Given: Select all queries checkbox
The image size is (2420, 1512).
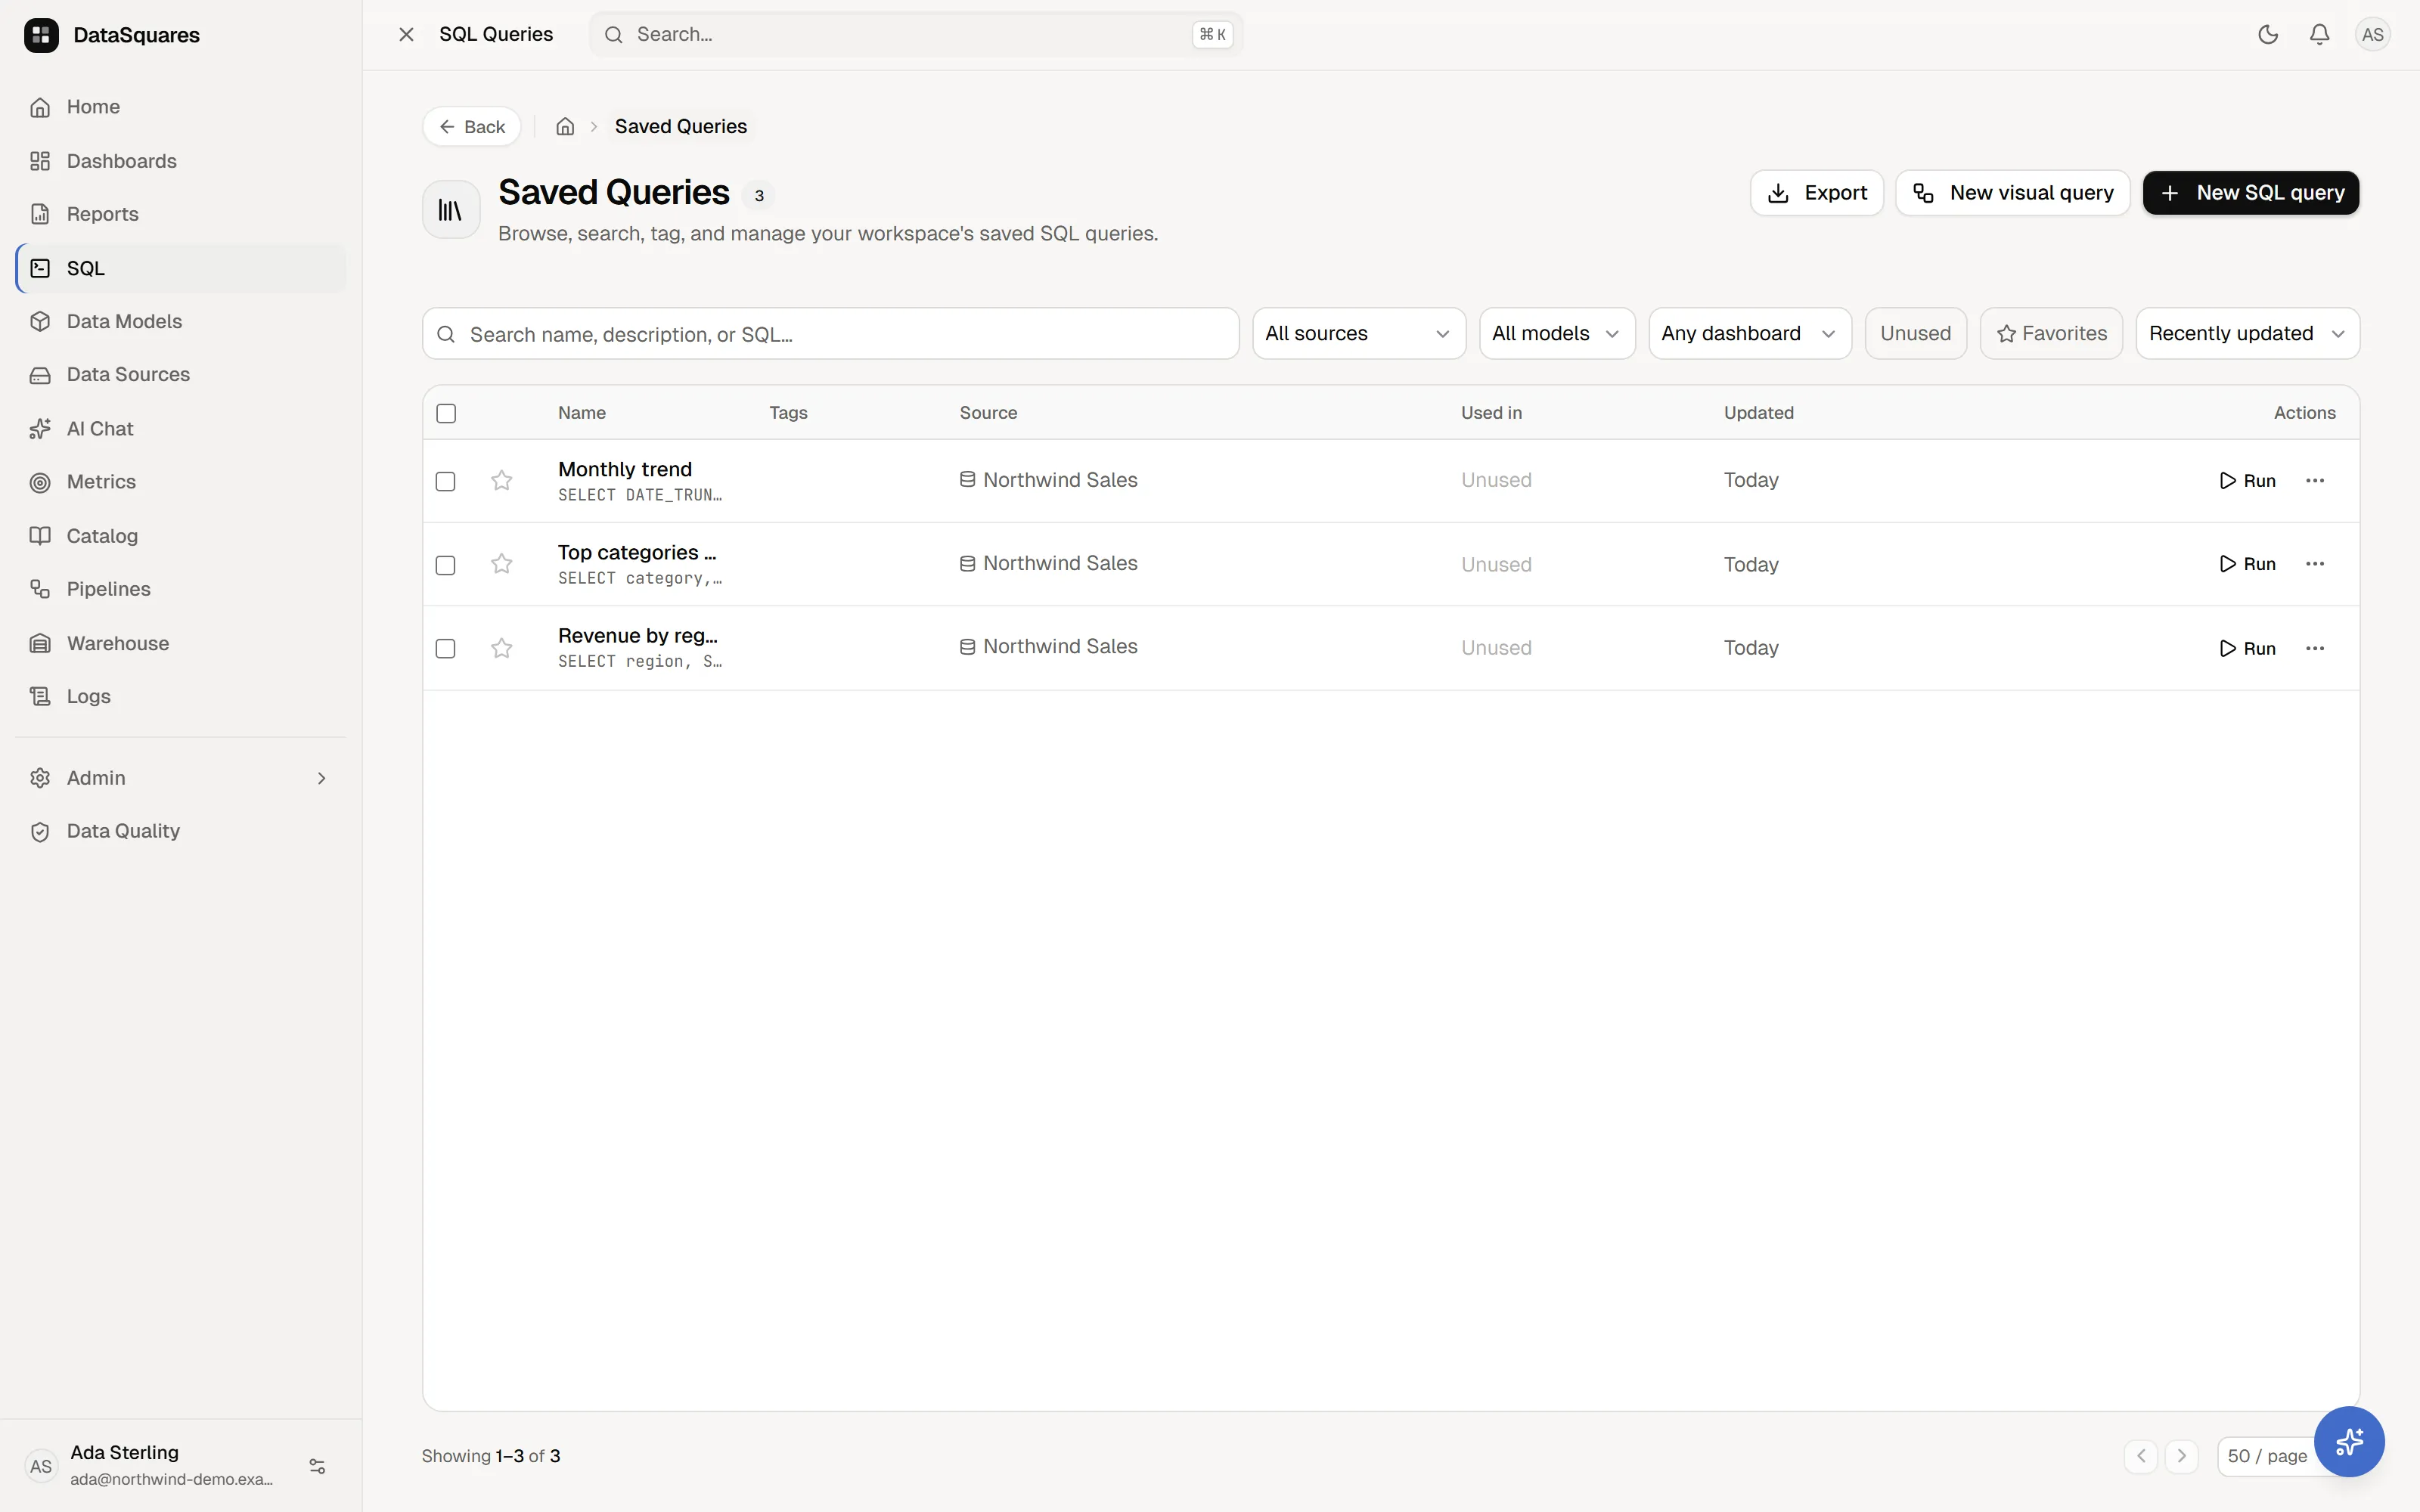Looking at the screenshot, I should pyautogui.click(x=446, y=413).
